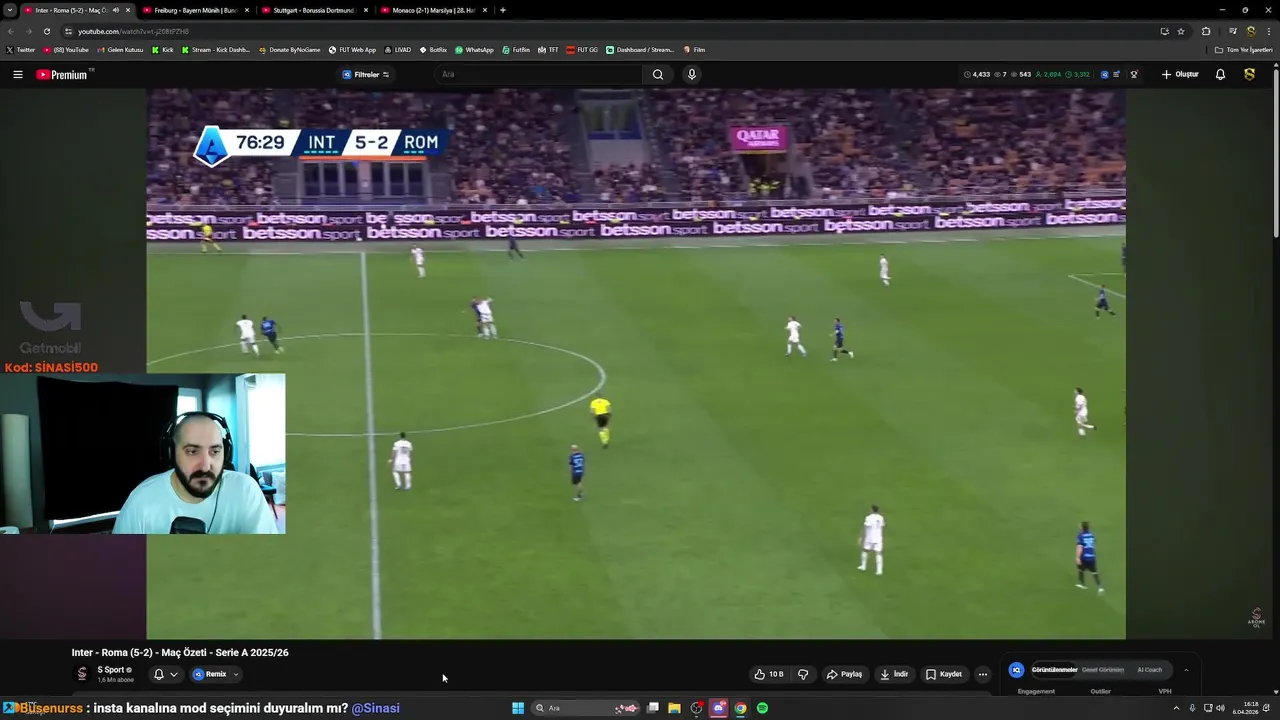The width and height of the screenshot is (1280, 720).
Task: Open the FutBin bookmark
Action: tap(516, 50)
